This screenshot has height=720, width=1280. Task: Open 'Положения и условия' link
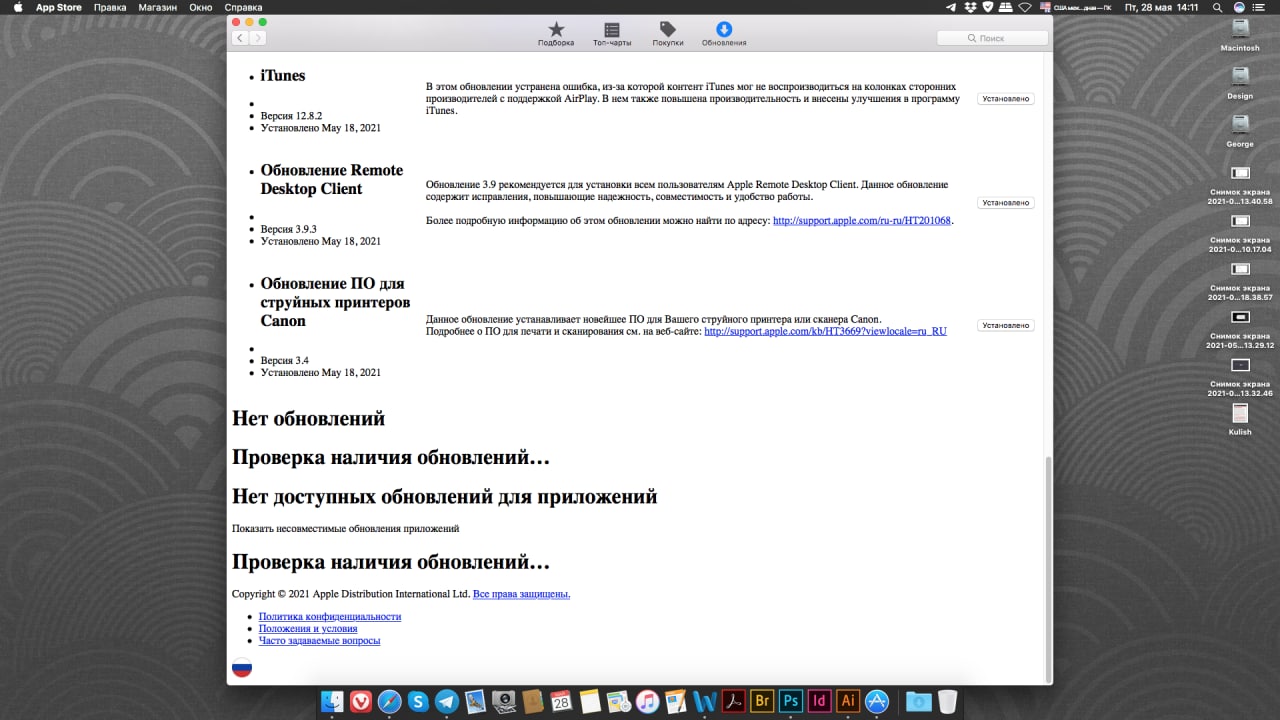click(308, 628)
